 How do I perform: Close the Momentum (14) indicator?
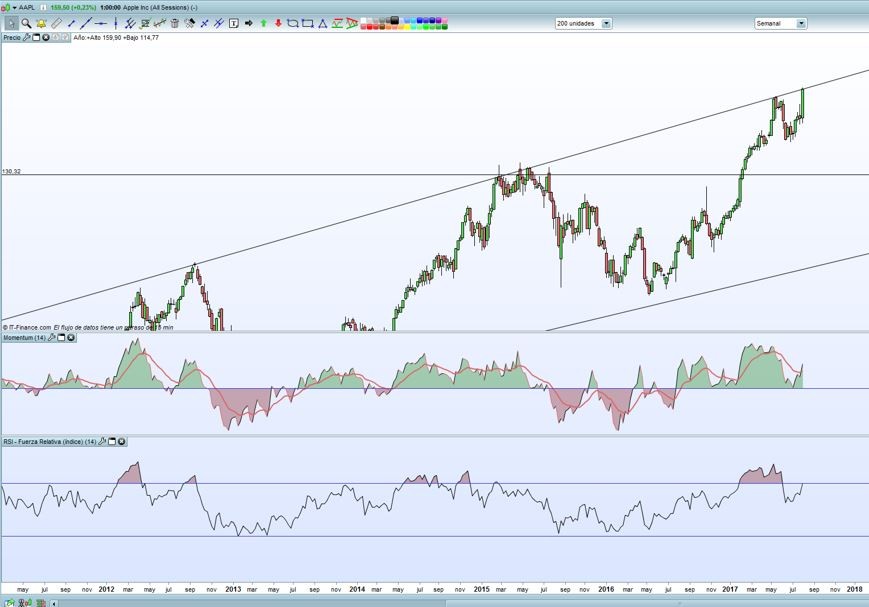click(71, 338)
